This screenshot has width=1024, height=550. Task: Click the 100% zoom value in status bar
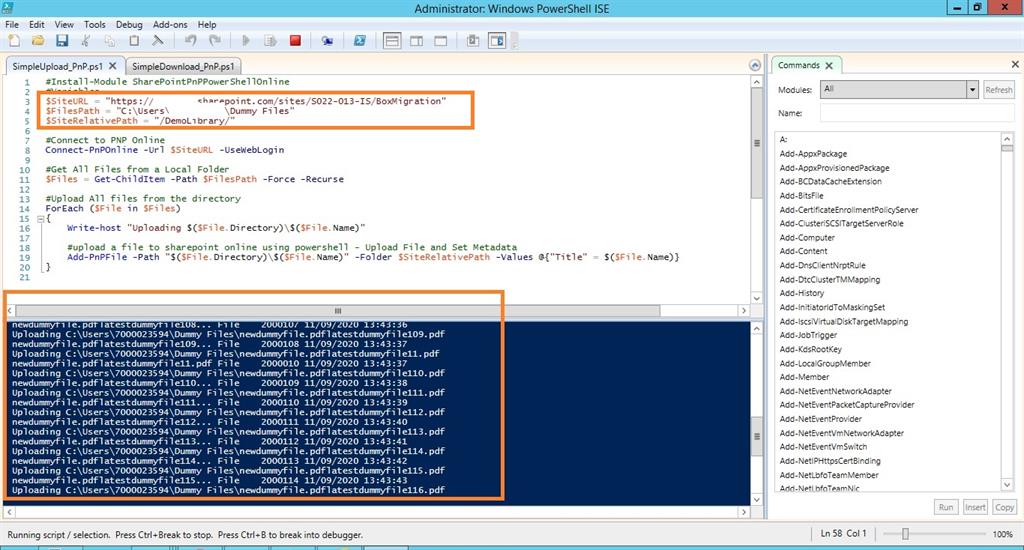[x=1002, y=534]
